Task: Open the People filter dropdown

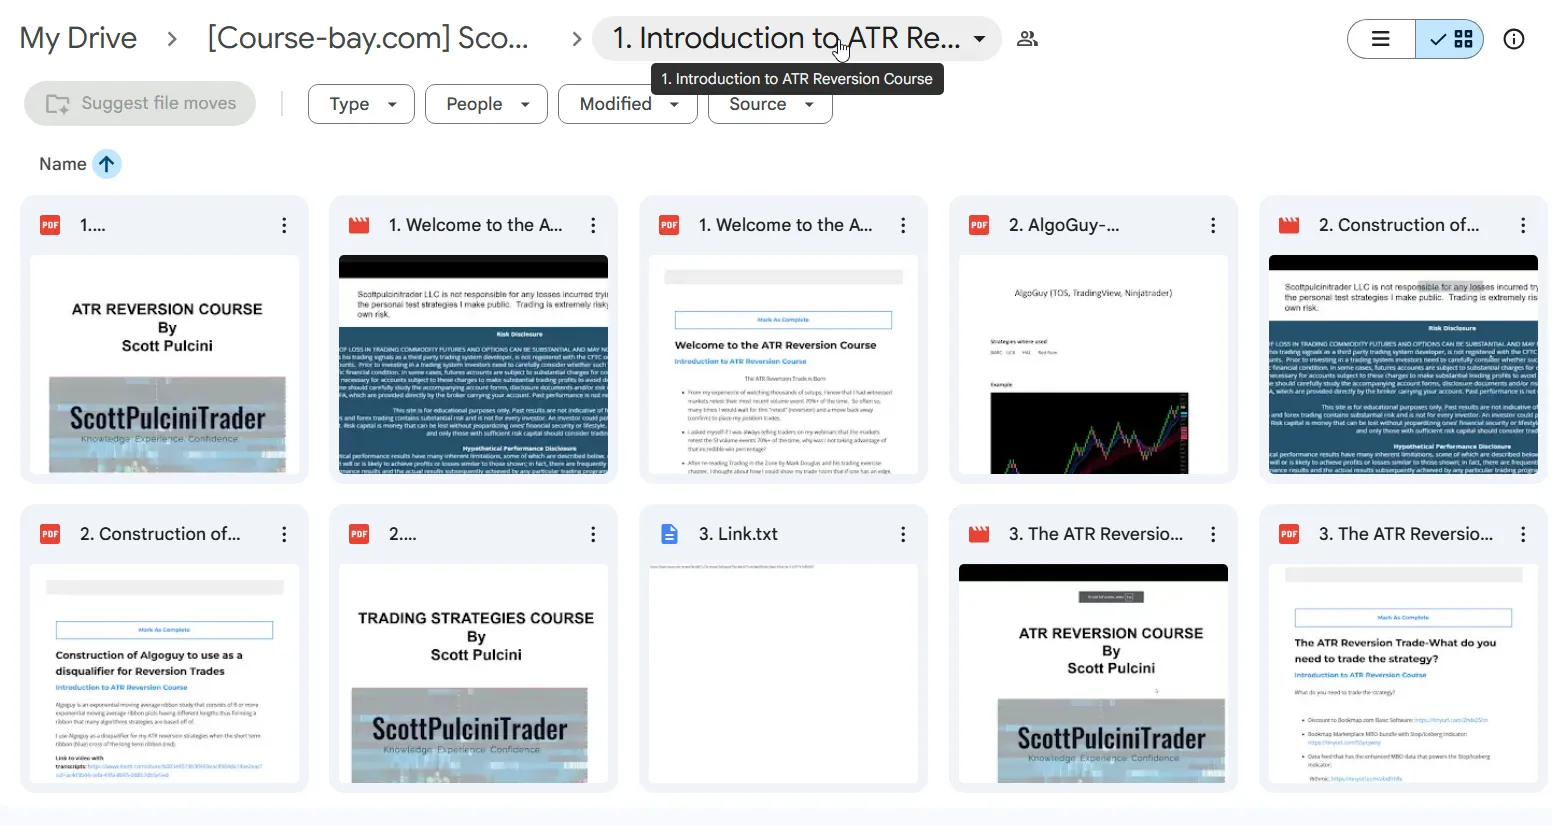Action: pyautogui.click(x=486, y=104)
